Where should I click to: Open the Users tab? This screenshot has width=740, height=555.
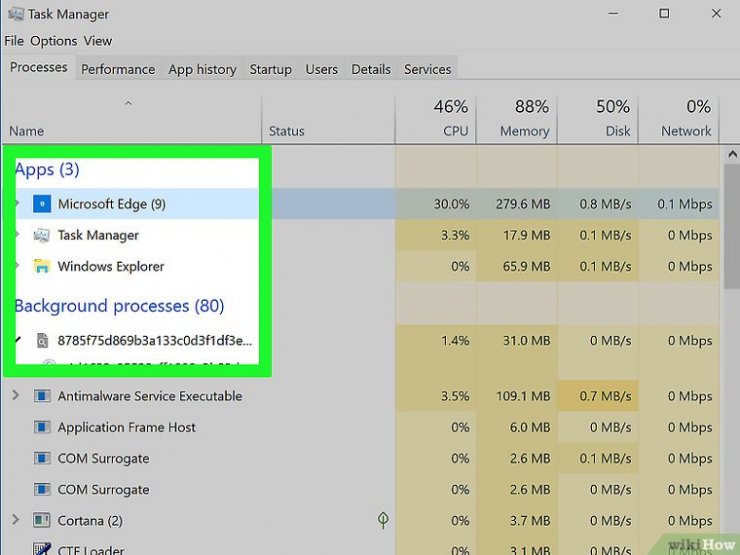pyautogui.click(x=321, y=69)
